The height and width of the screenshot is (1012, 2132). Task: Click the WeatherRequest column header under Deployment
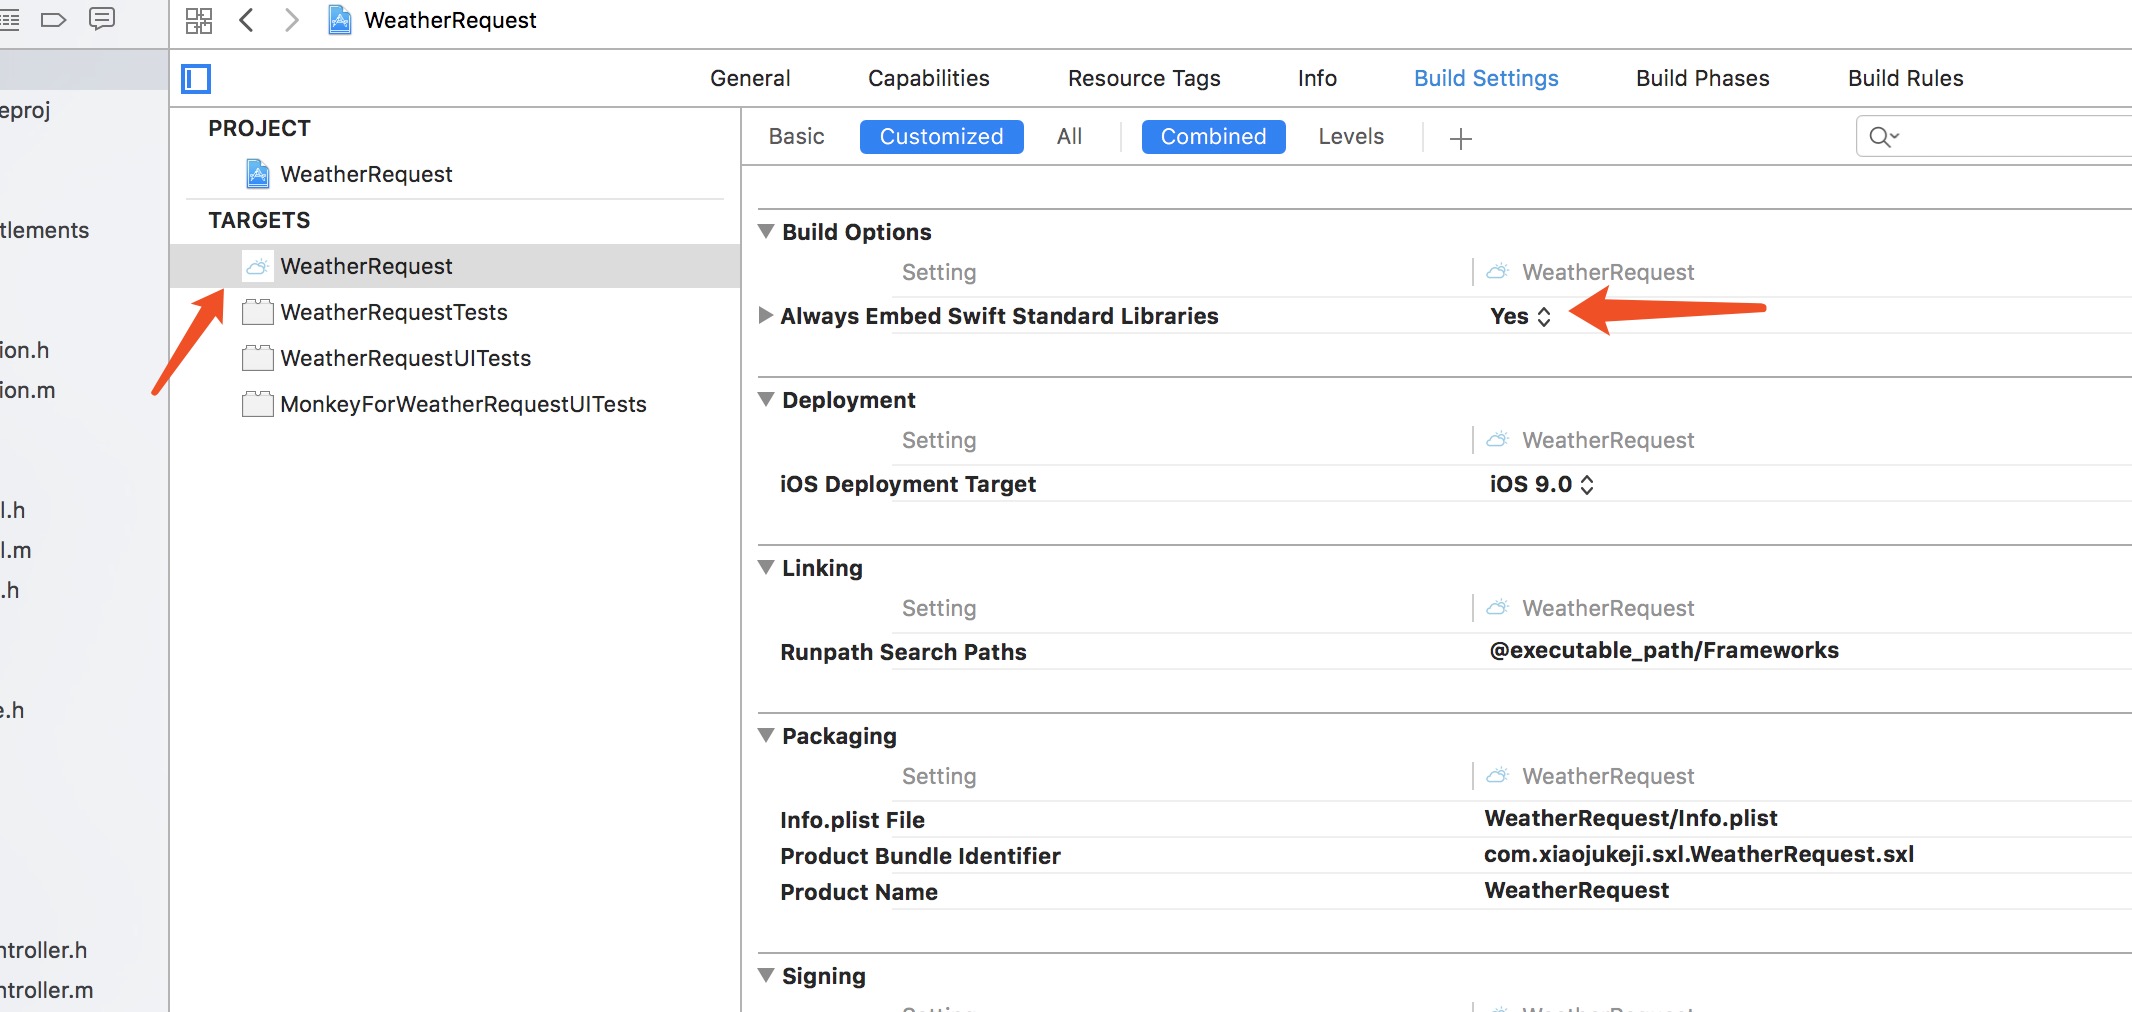click(1591, 440)
